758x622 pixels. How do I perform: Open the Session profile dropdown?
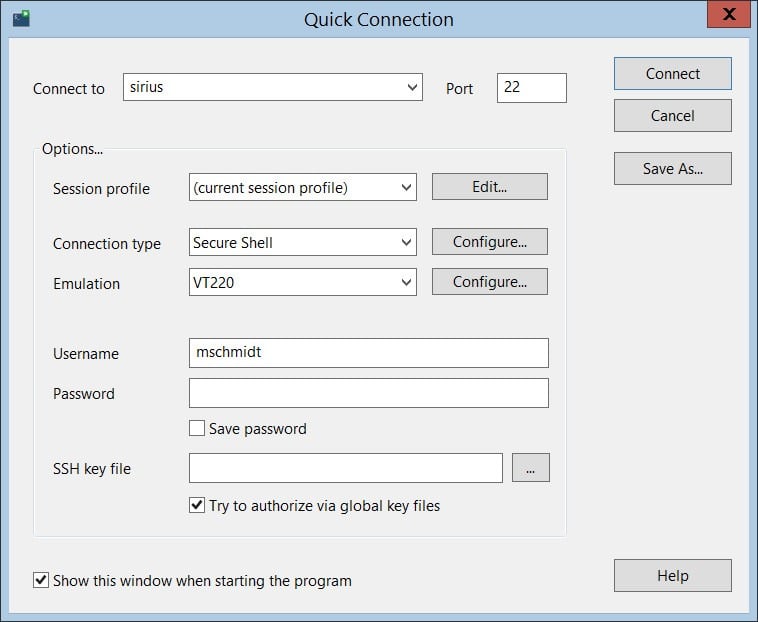(x=405, y=187)
